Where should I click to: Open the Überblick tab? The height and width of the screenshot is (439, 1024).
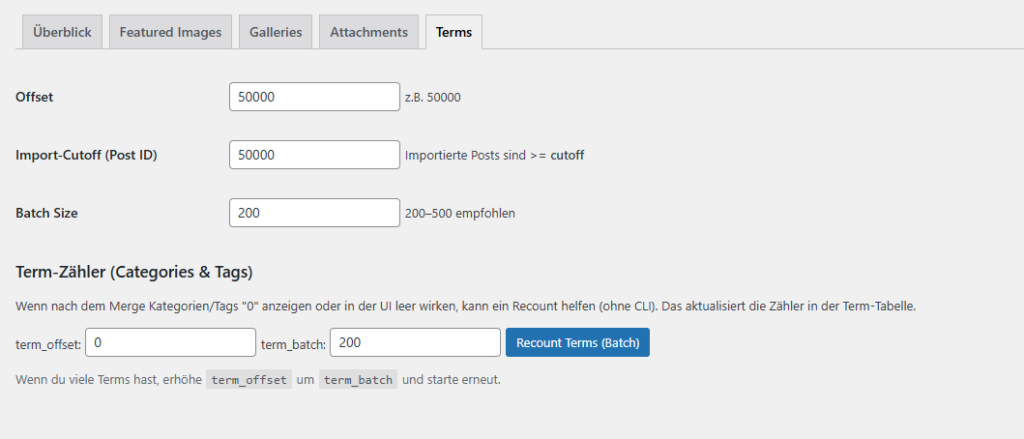(62, 32)
